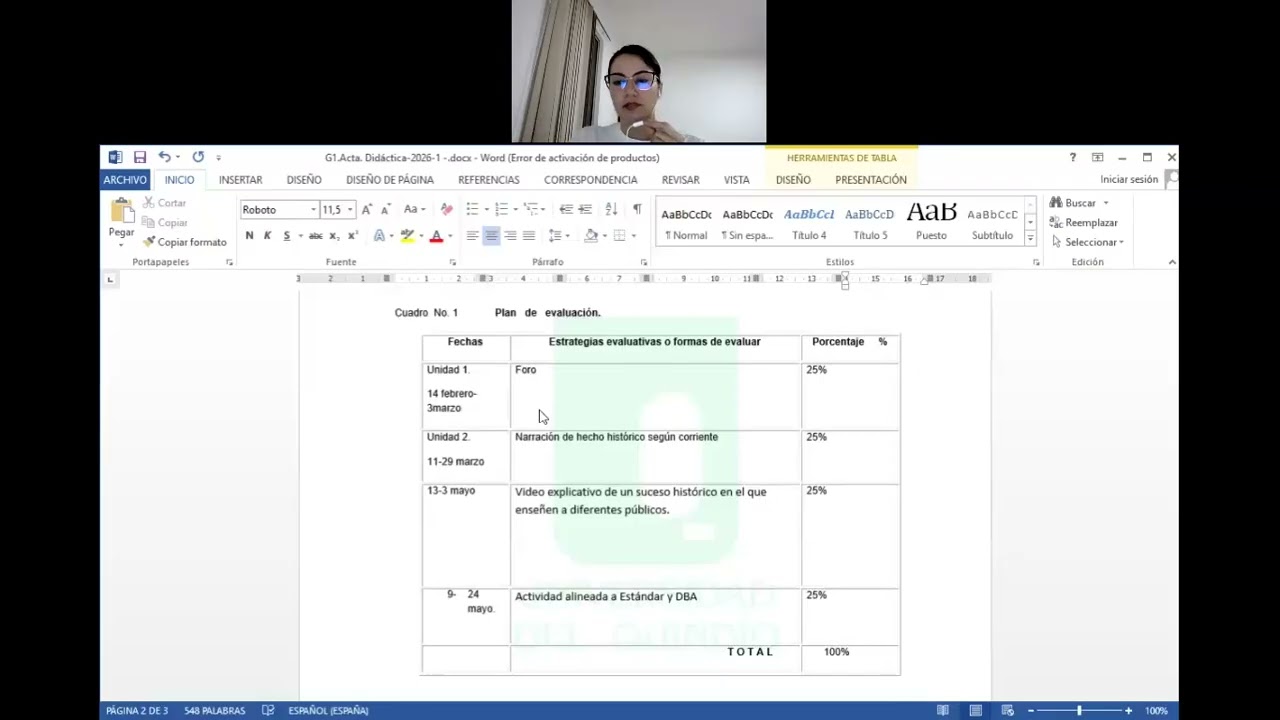Decrease paragraph indent

pyautogui.click(x=566, y=209)
